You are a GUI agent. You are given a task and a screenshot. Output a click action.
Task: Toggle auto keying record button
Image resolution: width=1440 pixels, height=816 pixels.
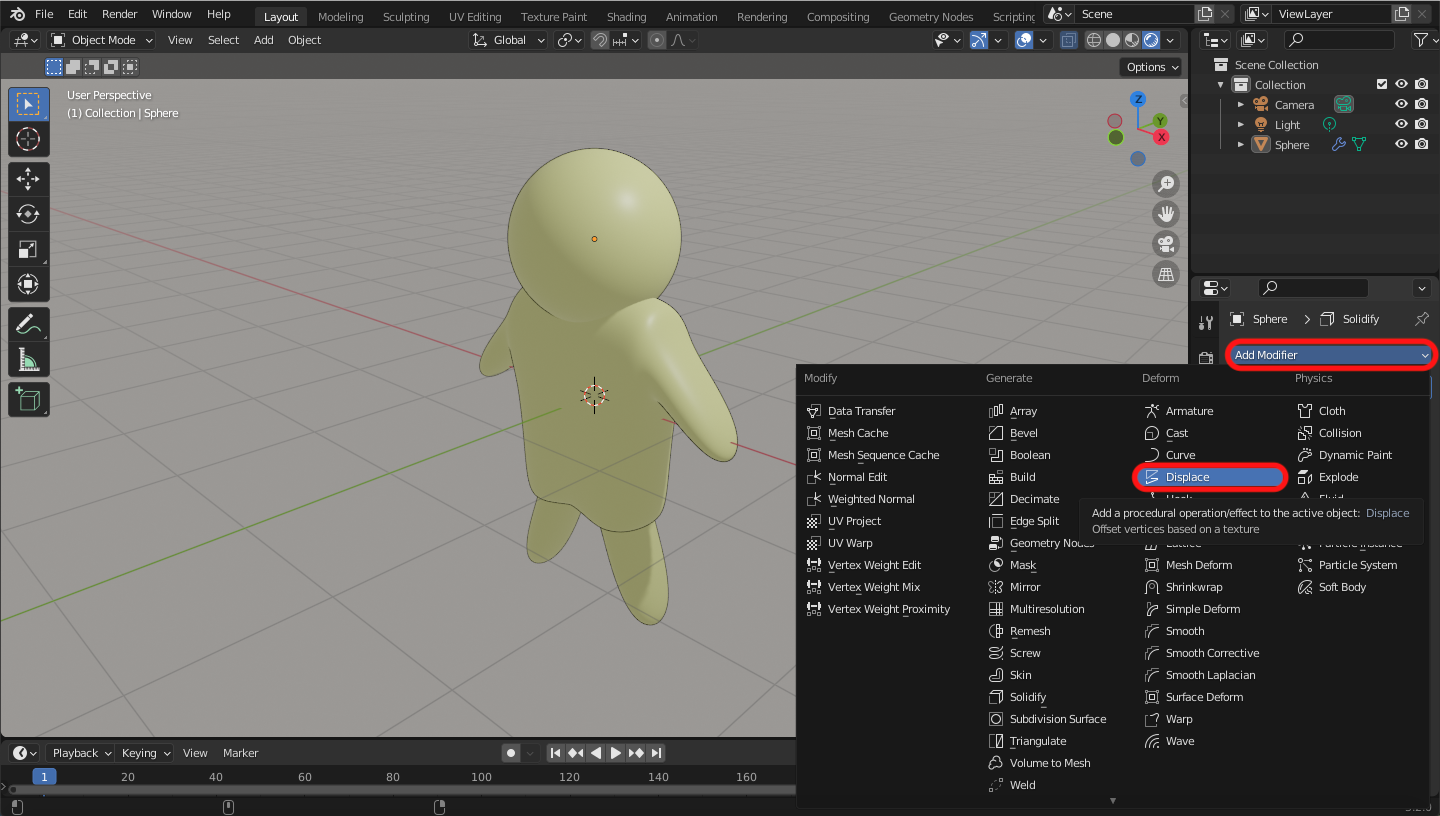[x=511, y=753]
